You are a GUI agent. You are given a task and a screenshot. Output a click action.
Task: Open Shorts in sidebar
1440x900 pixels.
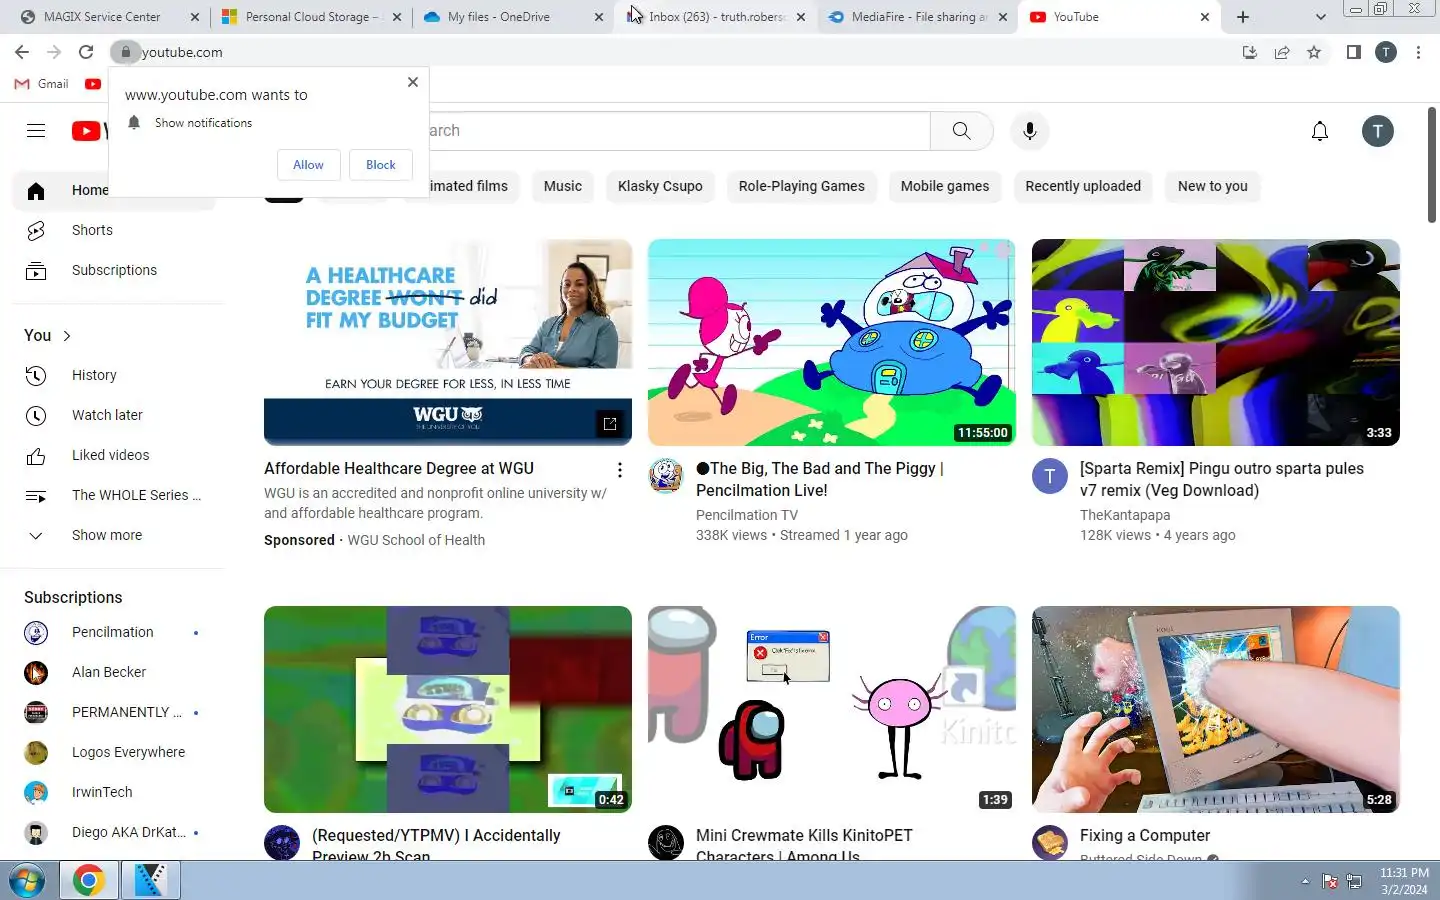(114, 230)
